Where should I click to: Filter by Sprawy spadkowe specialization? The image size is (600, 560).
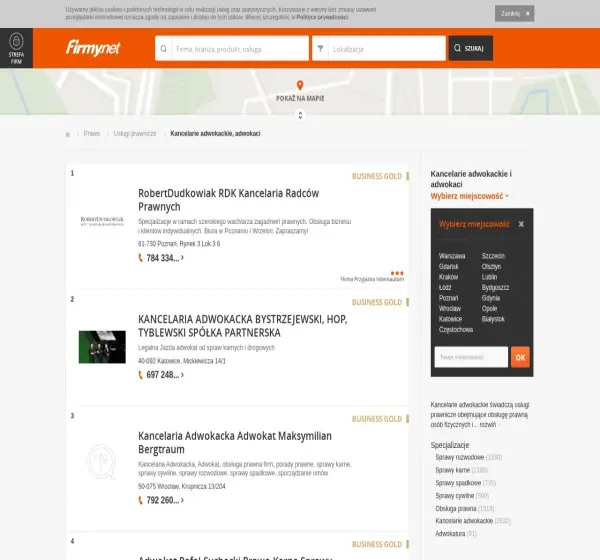[458, 483]
